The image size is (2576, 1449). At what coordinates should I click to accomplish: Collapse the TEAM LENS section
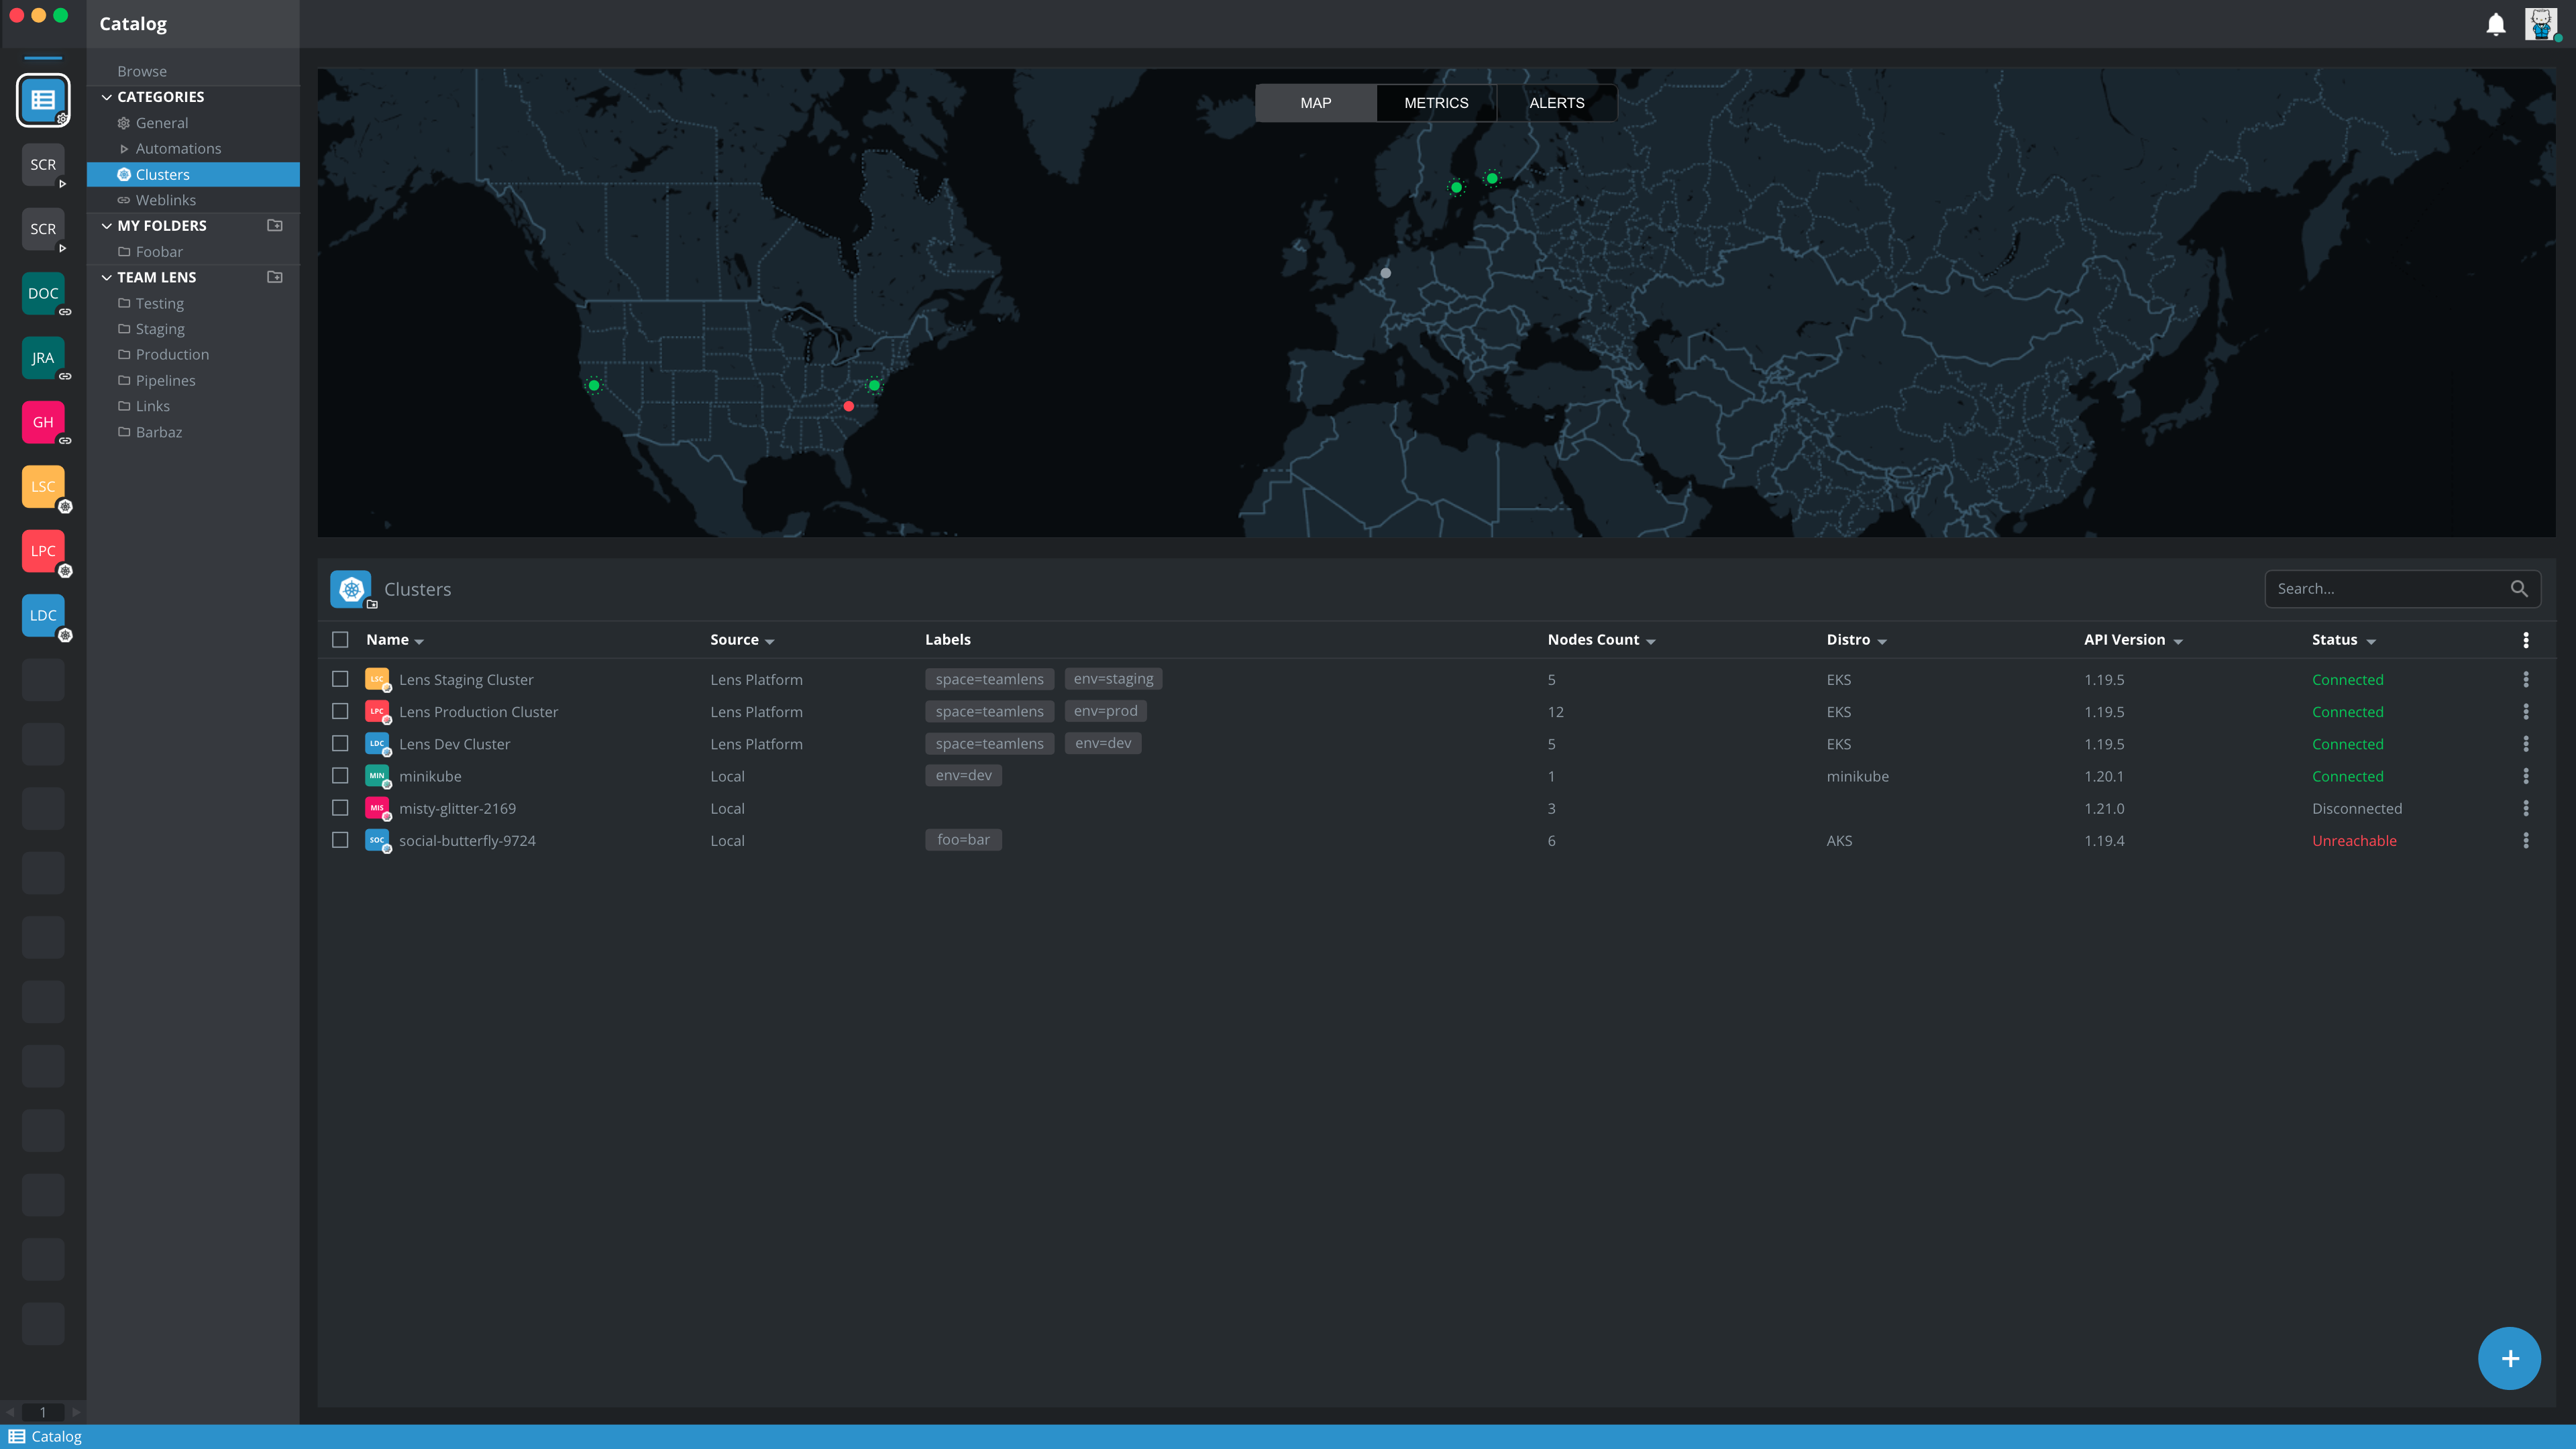(x=107, y=278)
